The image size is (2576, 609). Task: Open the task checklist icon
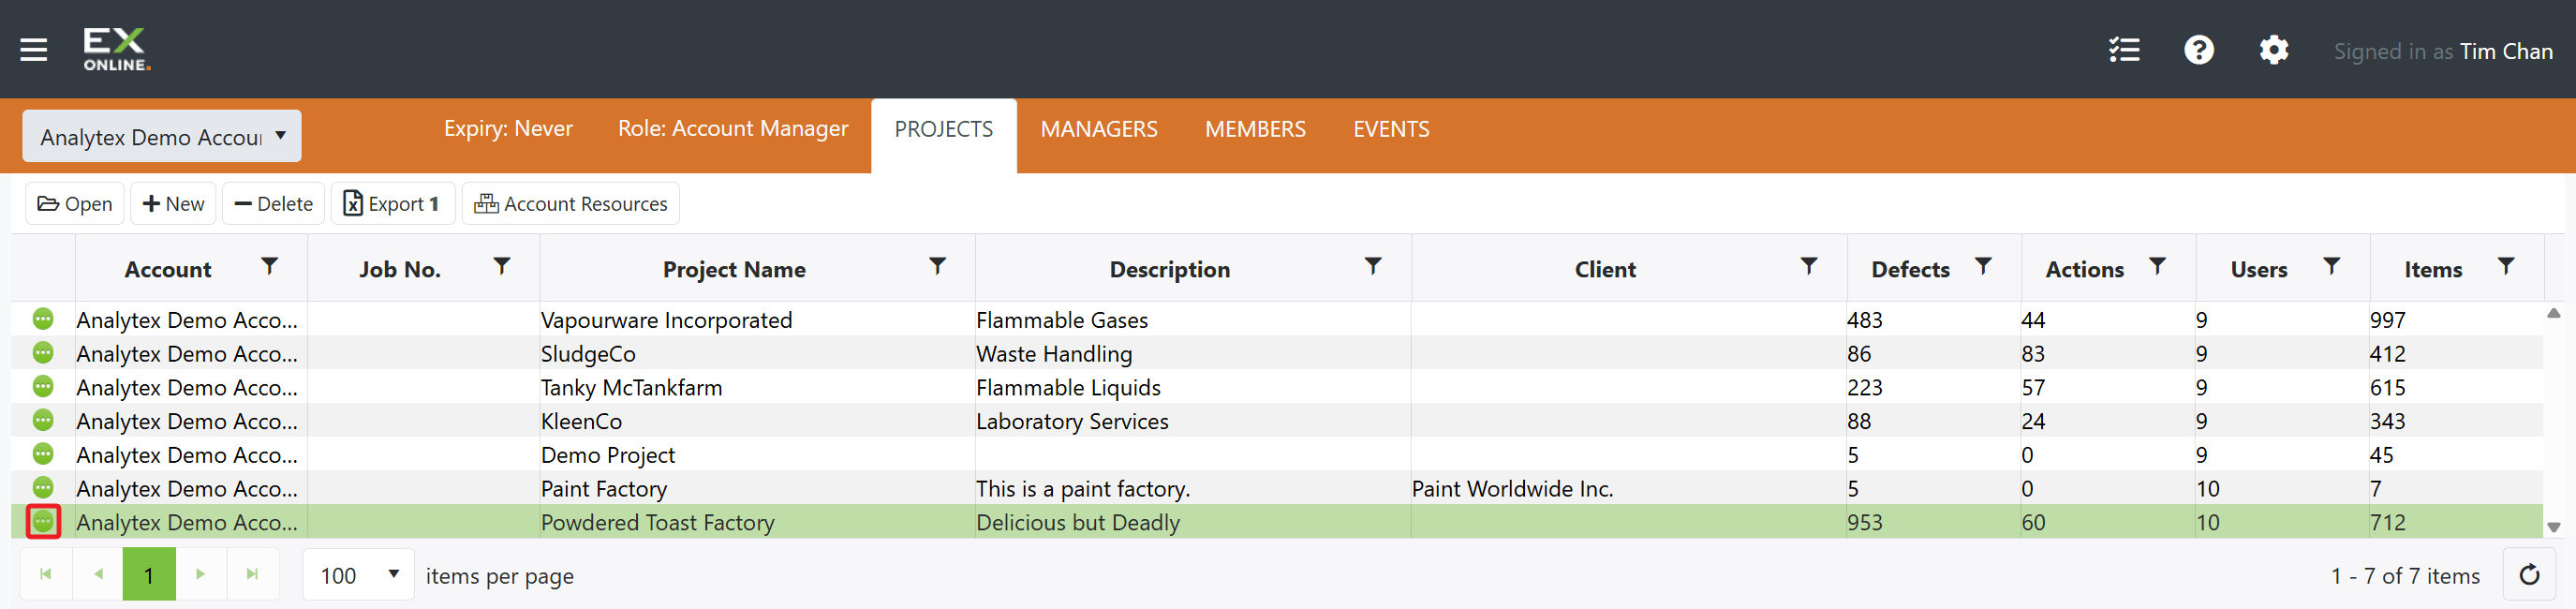tap(2124, 50)
